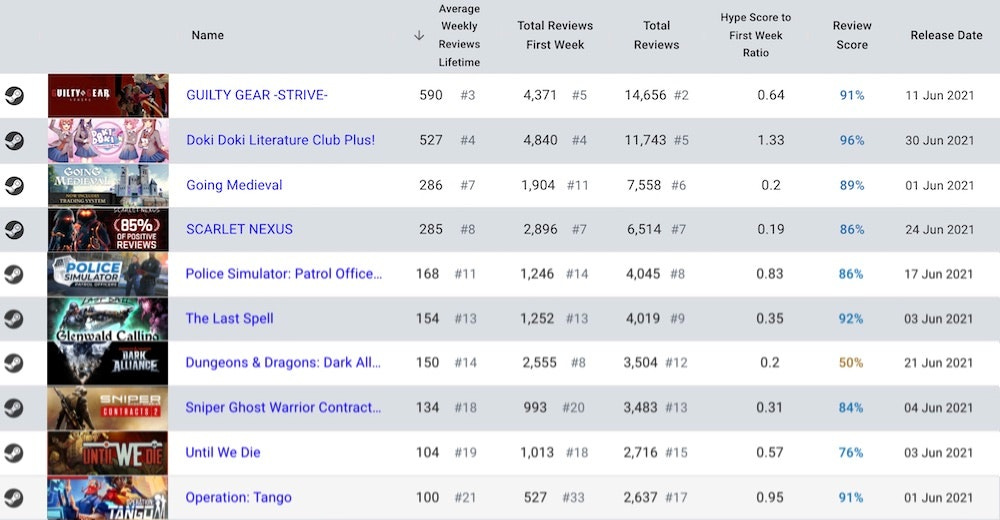Open the SCARLET NEXUS link
The height and width of the screenshot is (520, 1000).
[239, 229]
